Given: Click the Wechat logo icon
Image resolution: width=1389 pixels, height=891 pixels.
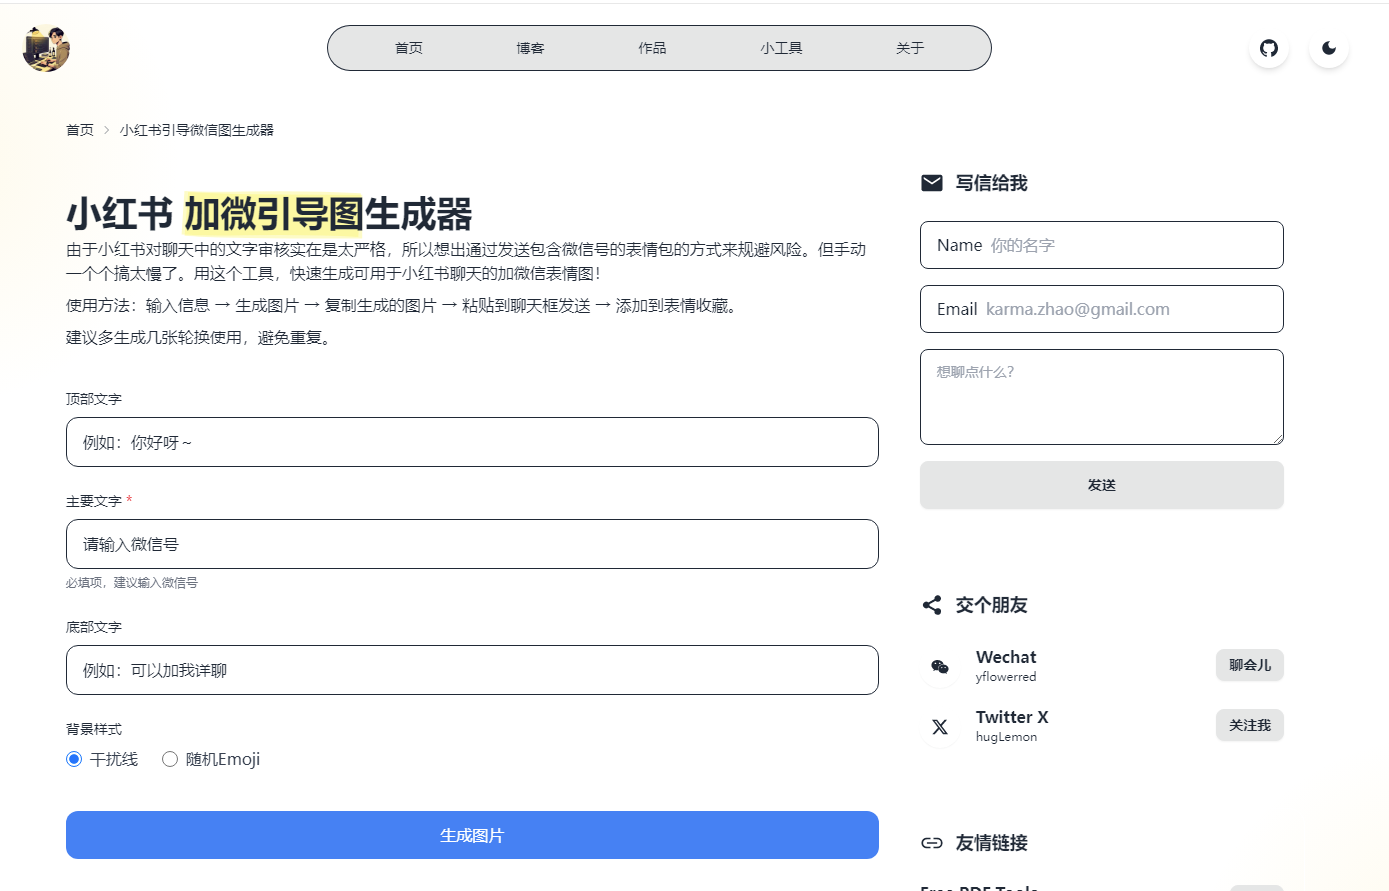Looking at the screenshot, I should [x=940, y=667].
